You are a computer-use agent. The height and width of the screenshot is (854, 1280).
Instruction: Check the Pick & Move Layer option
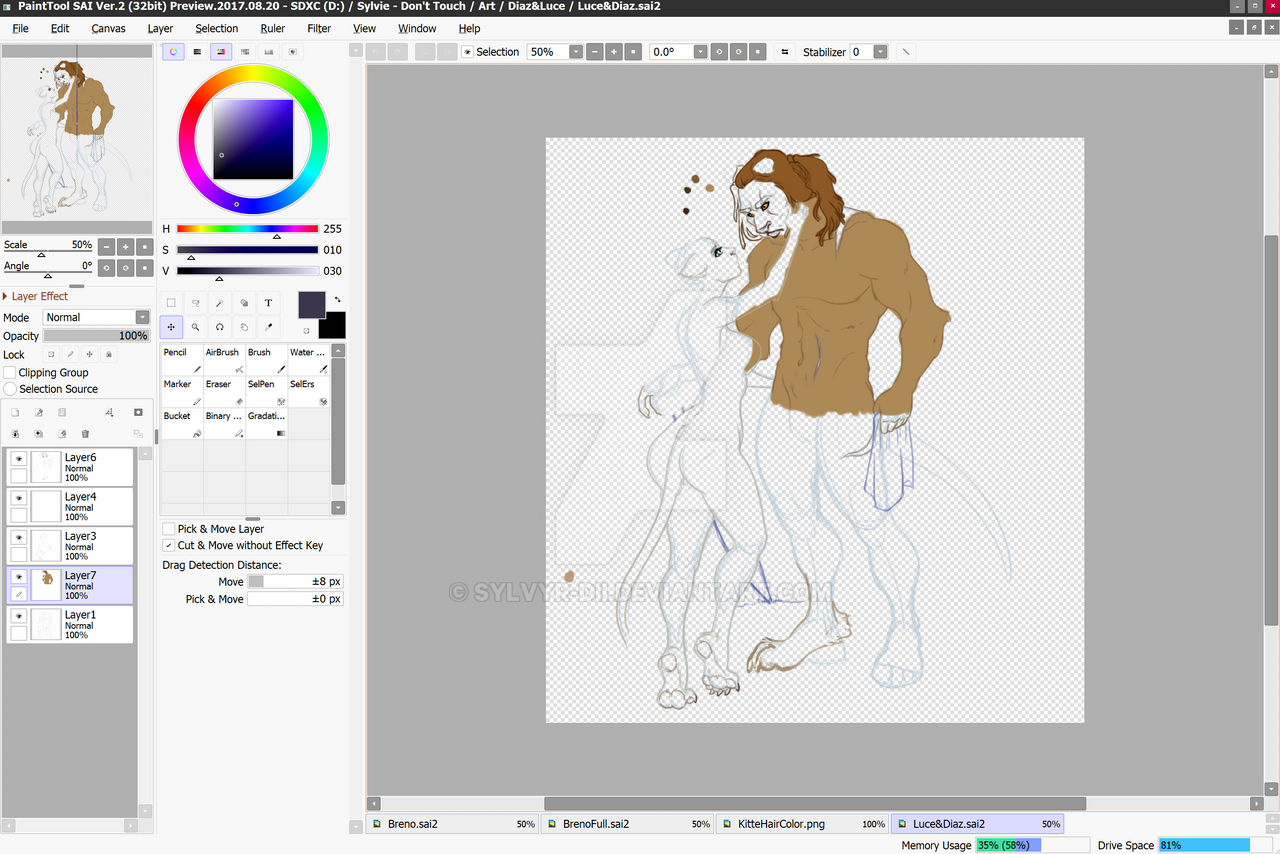click(x=169, y=529)
